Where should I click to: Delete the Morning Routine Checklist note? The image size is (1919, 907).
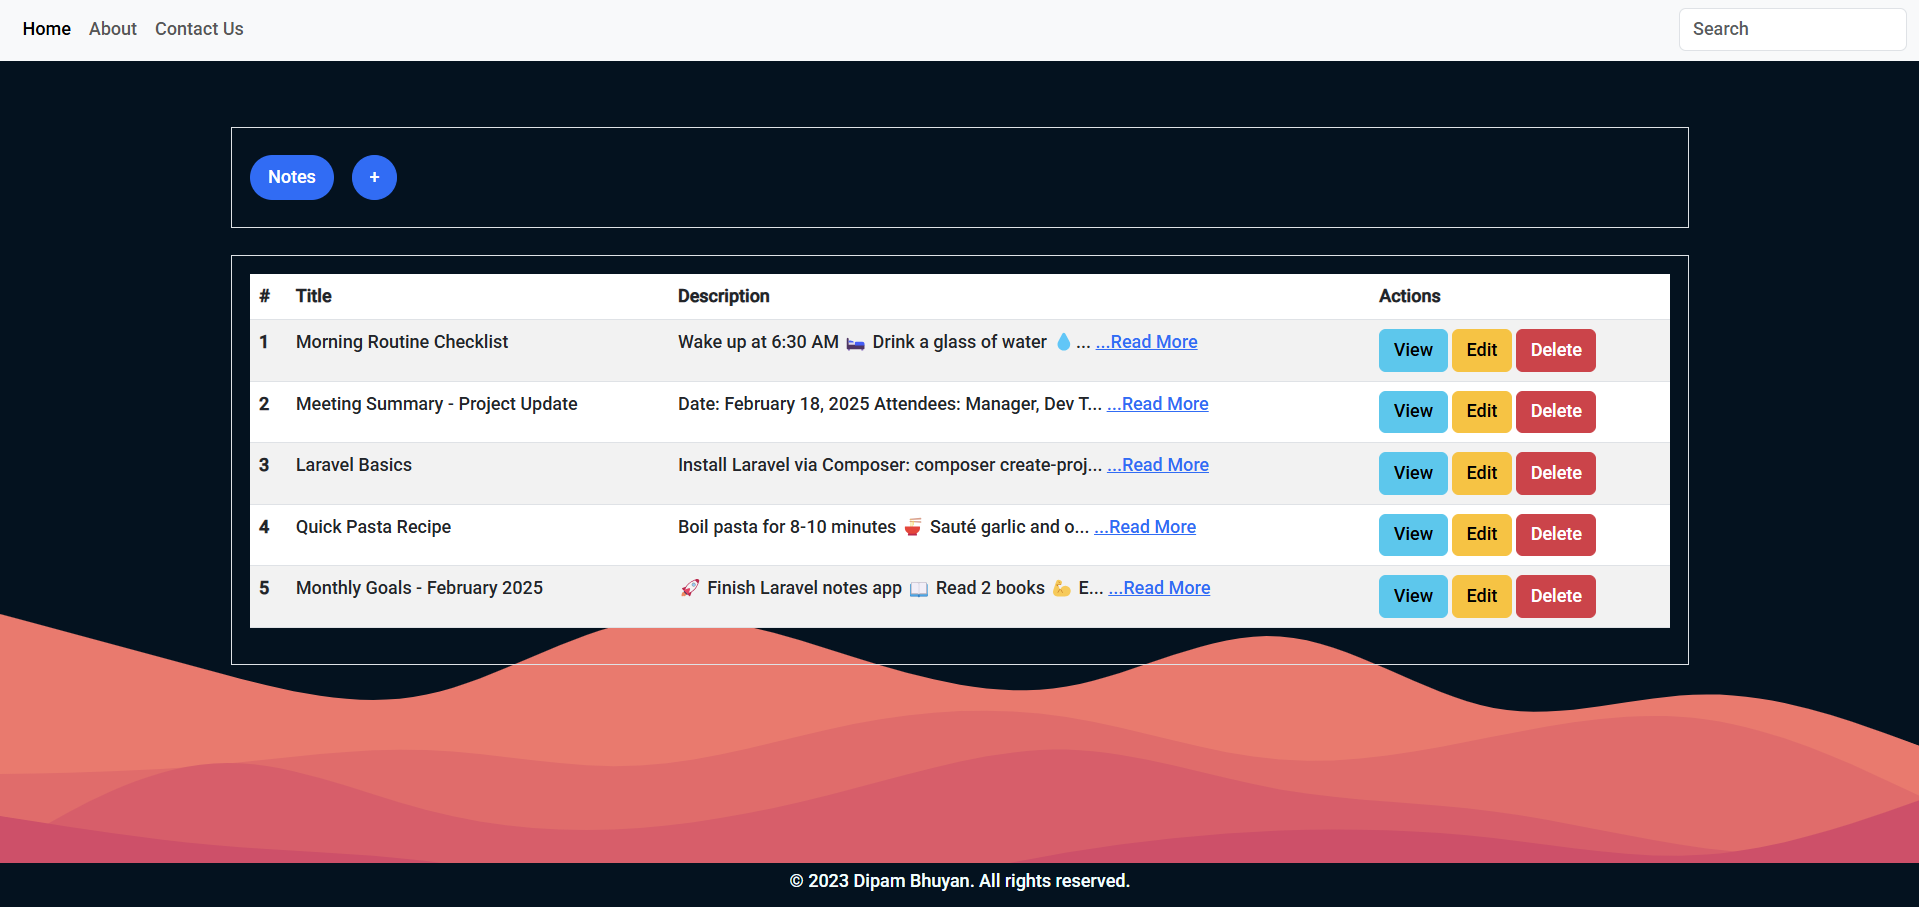(1555, 350)
